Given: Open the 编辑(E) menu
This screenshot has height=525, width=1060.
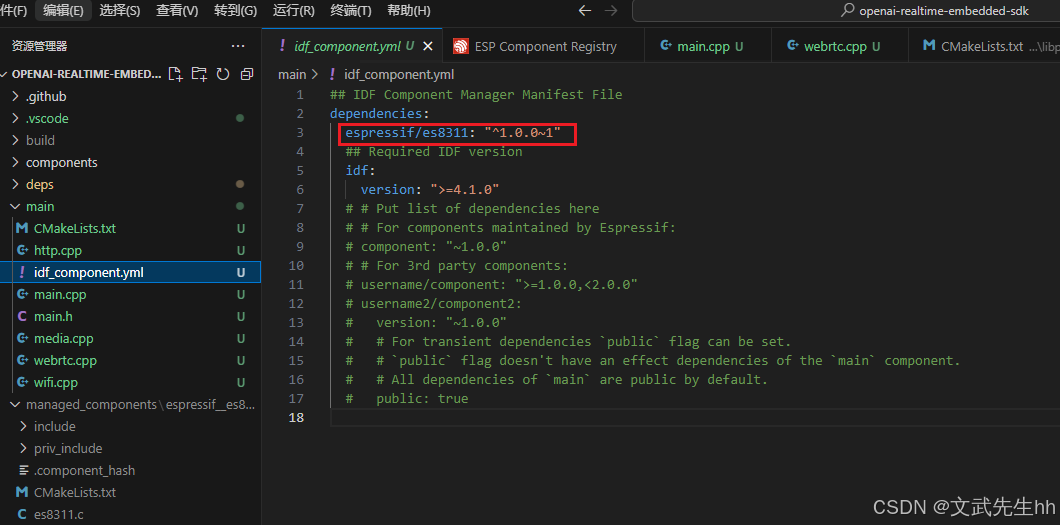Looking at the screenshot, I should click(x=63, y=11).
